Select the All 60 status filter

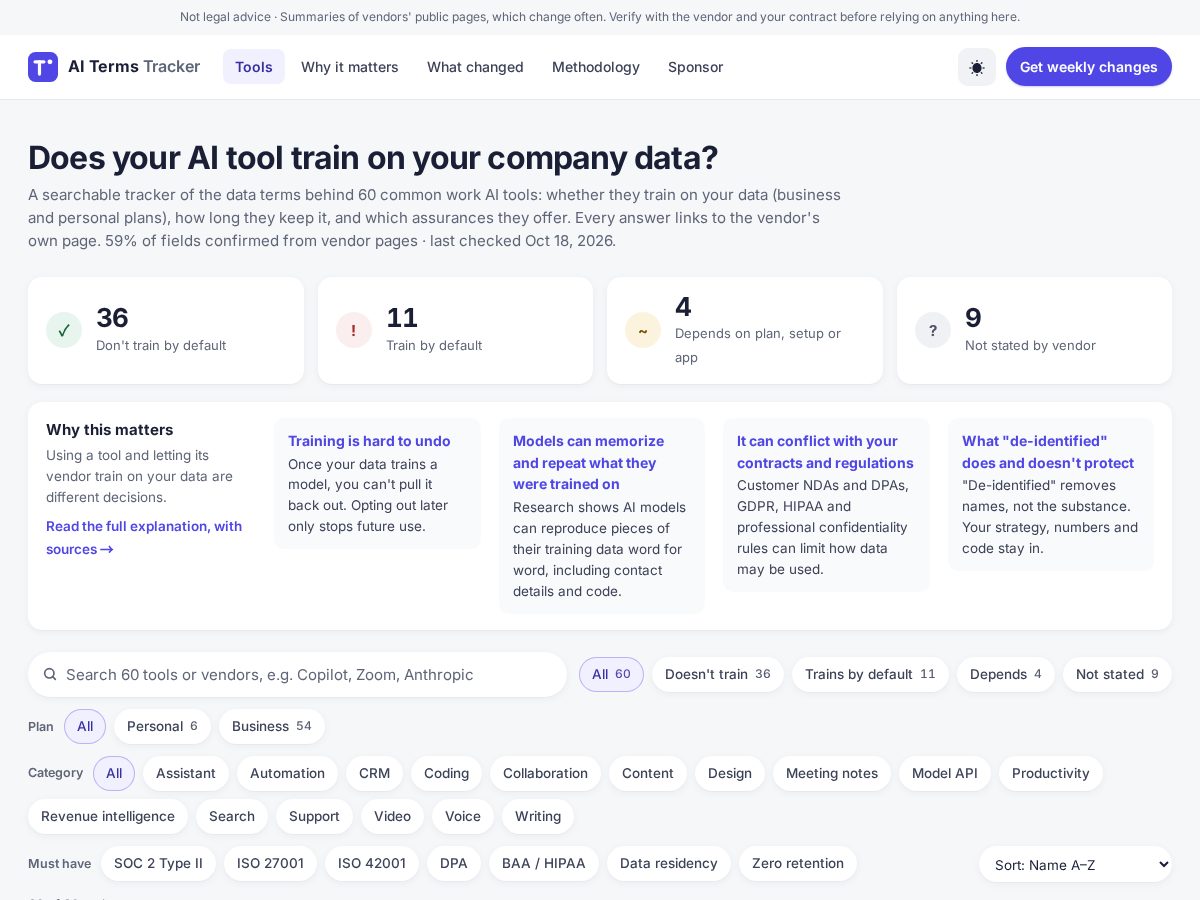tap(611, 674)
